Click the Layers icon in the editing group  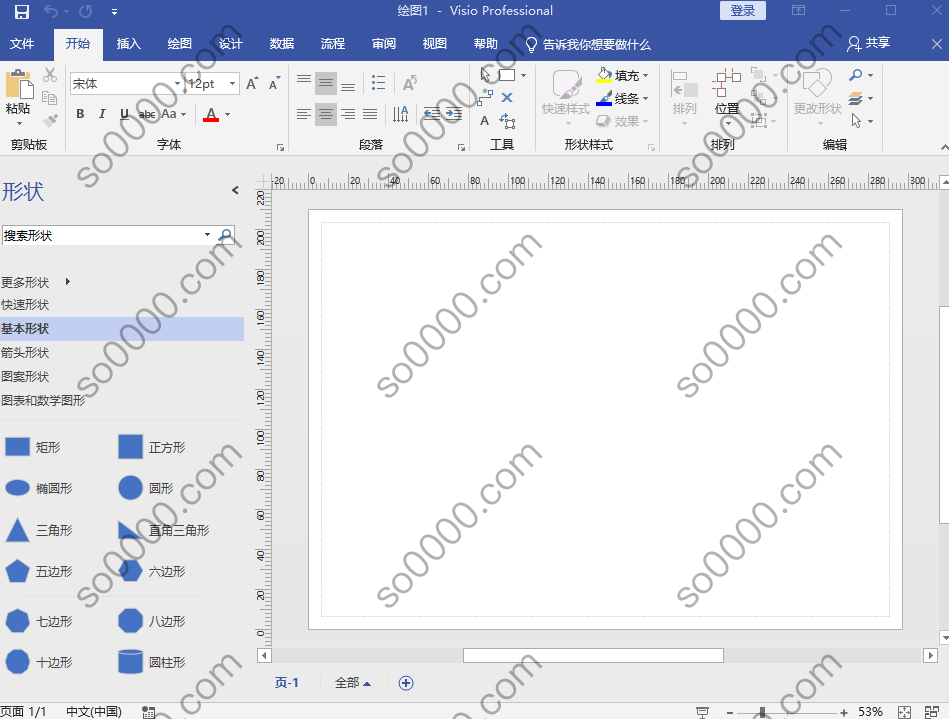855,98
